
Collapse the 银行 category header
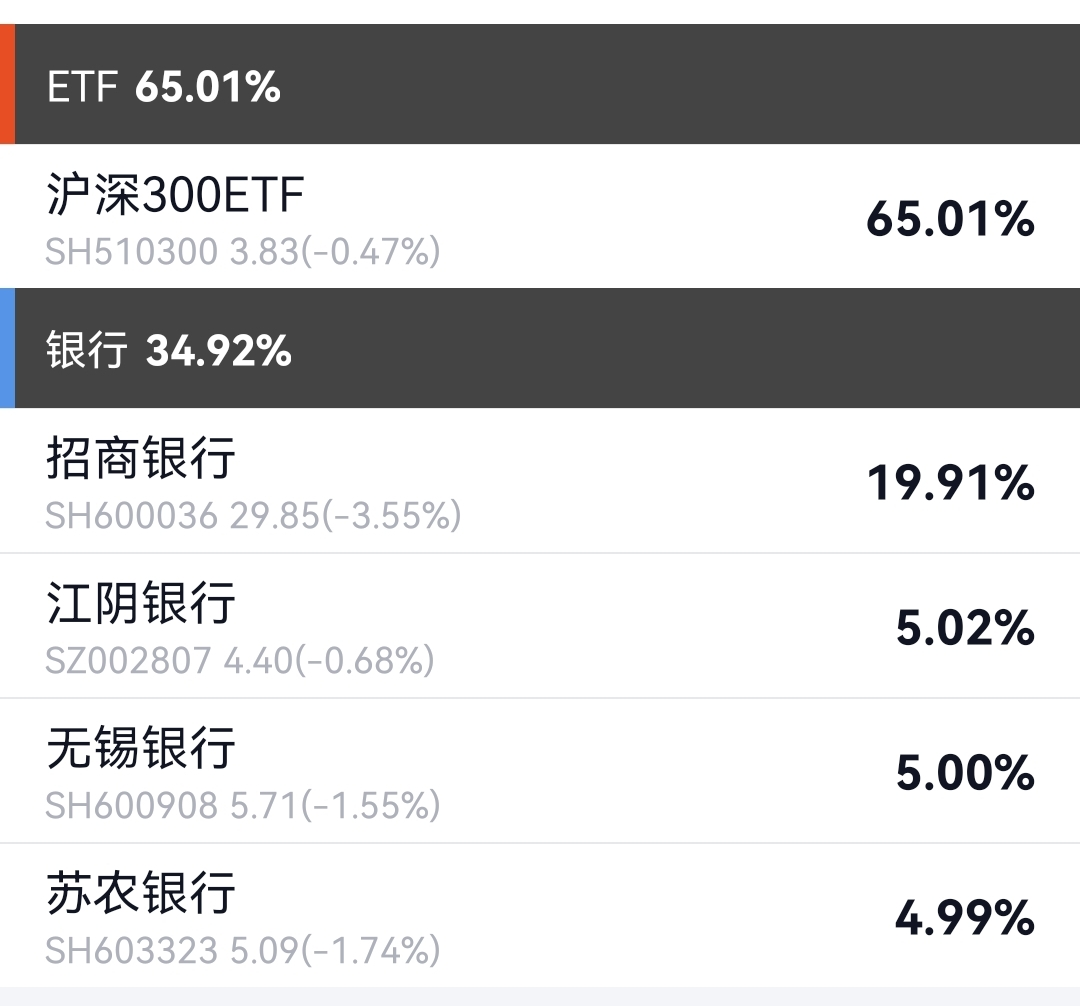(x=540, y=350)
